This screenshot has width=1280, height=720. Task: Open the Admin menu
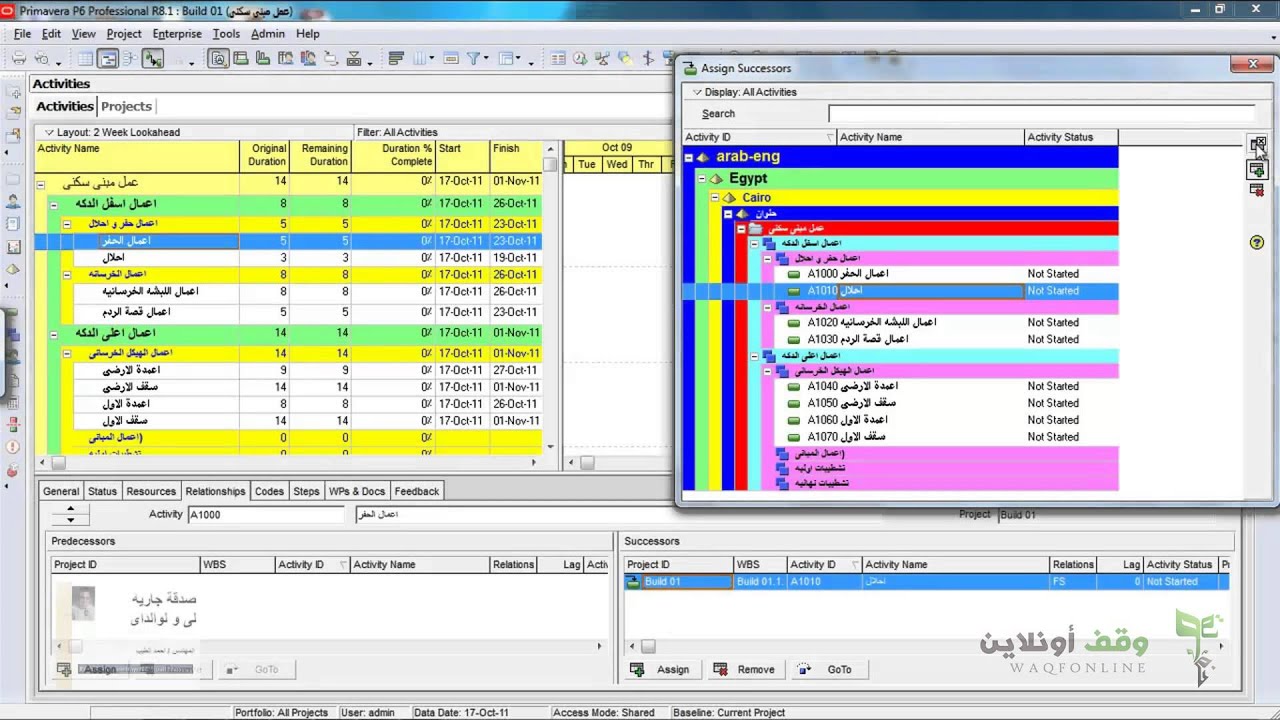(x=268, y=34)
